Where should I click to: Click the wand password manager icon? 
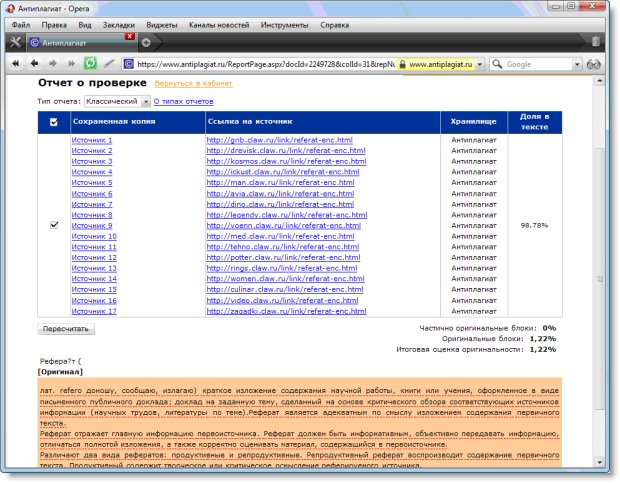click(x=109, y=63)
